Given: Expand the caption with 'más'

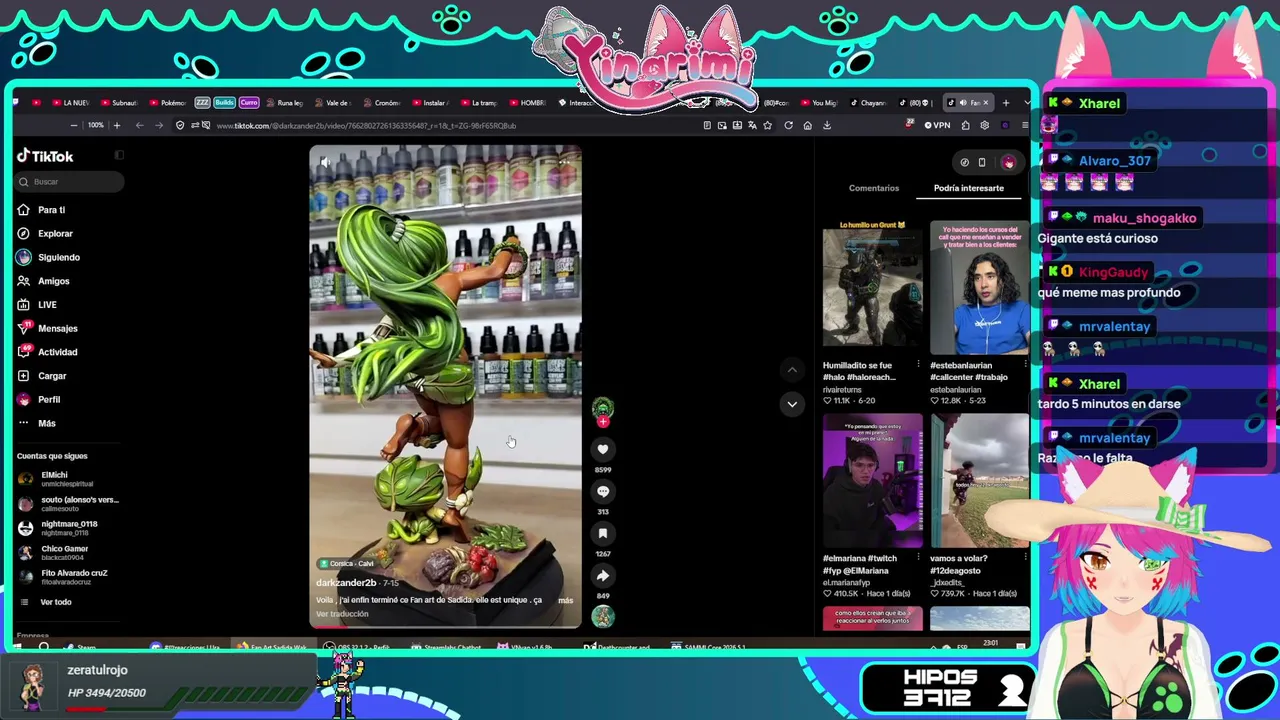Looking at the screenshot, I should click(x=565, y=600).
